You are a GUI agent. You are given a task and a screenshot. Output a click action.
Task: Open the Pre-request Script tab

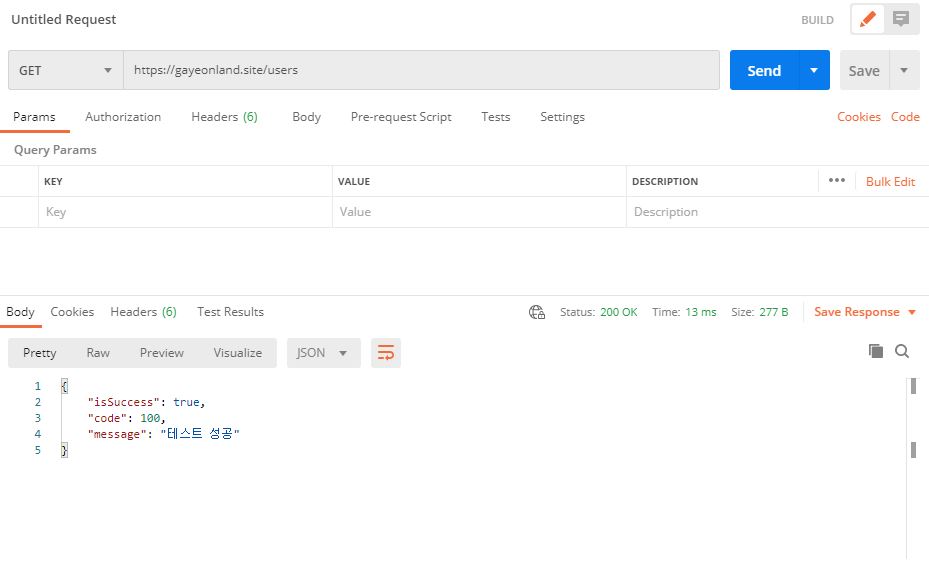pyautogui.click(x=401, y=117)
